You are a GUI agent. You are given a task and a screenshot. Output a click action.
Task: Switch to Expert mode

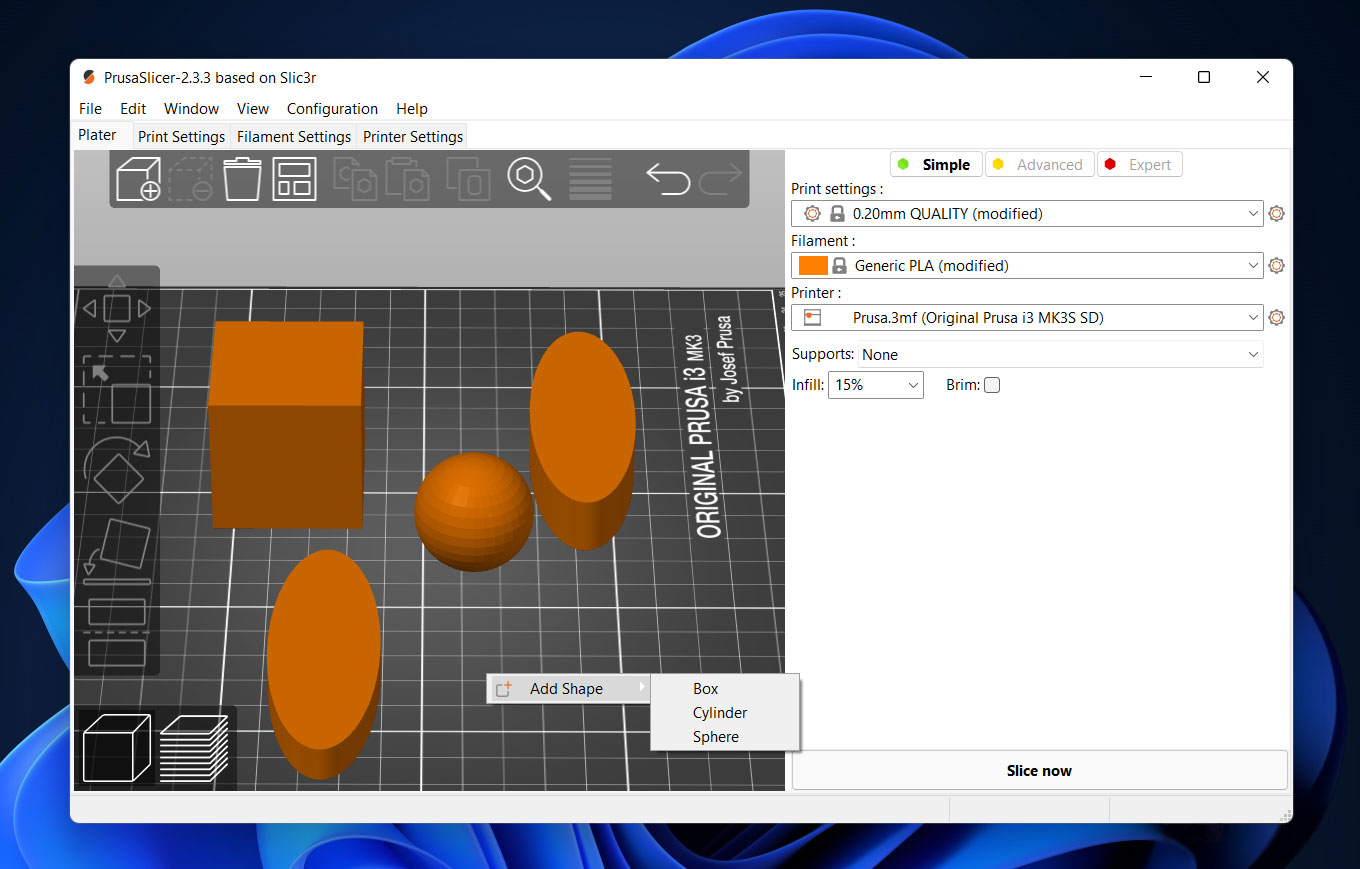pyautogui.click(x=1139, y=165)
